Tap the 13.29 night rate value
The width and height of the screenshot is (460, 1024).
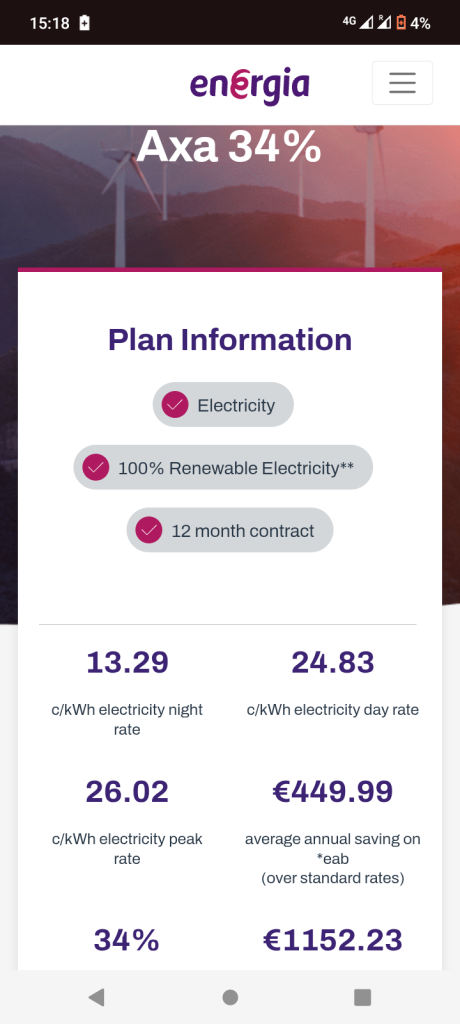click(127, 662)
